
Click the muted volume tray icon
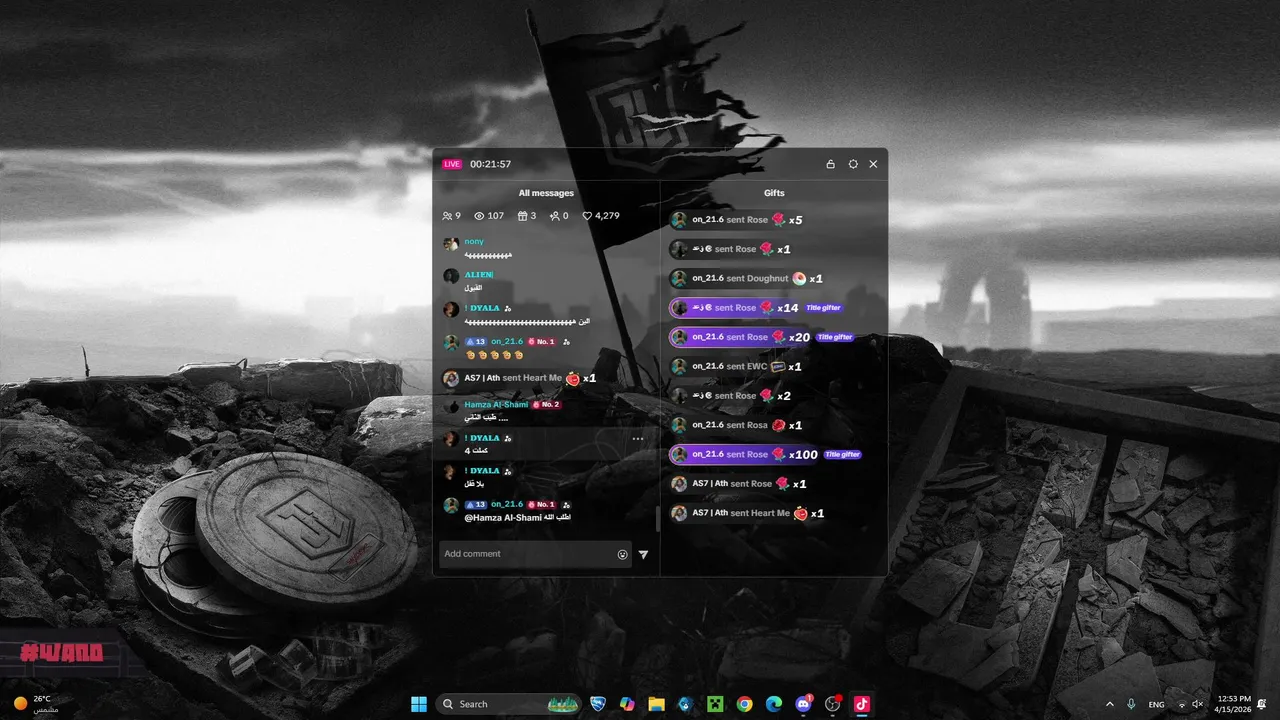coord(1198,704)
